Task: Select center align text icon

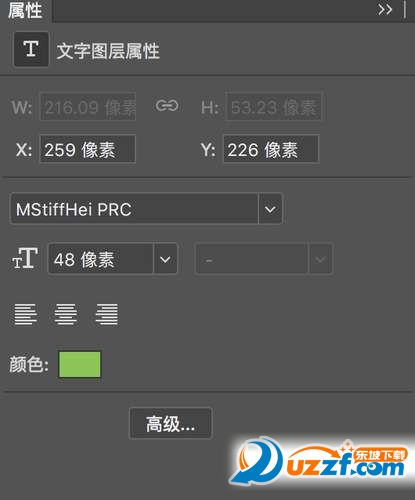Action: click(66, 314)
